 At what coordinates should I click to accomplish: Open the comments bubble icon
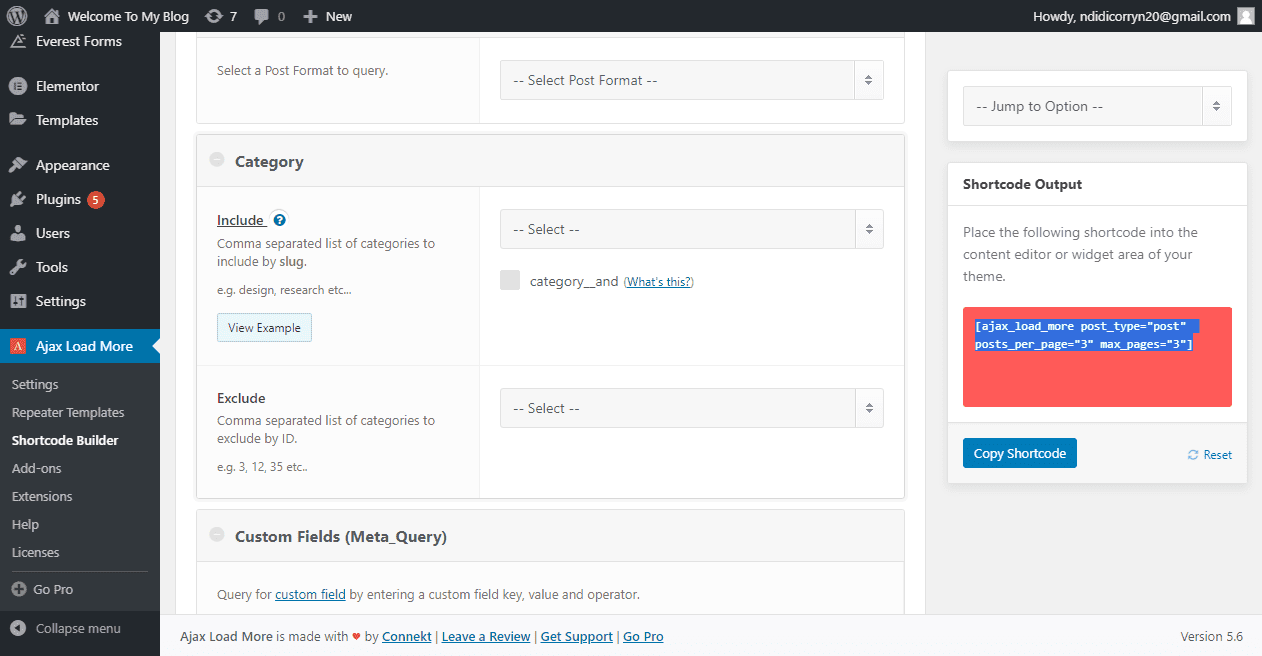pos(262,16)
